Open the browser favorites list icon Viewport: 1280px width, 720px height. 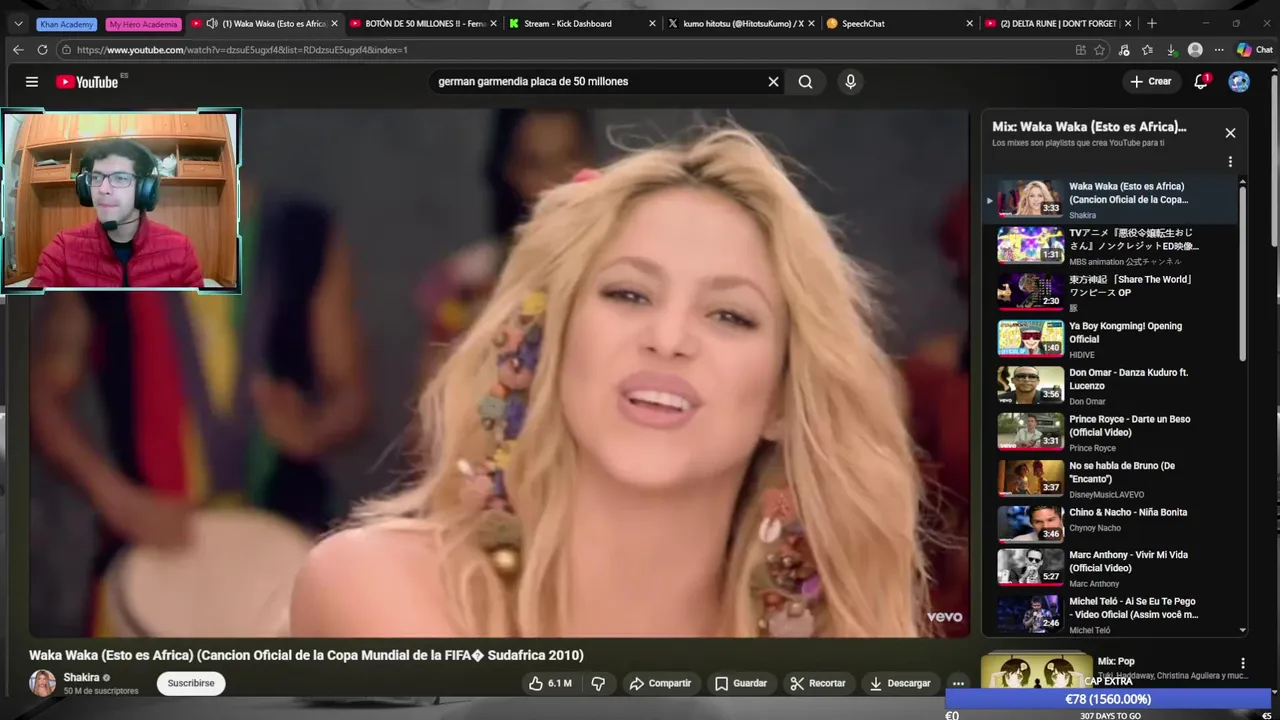(x=1148, y=49)
